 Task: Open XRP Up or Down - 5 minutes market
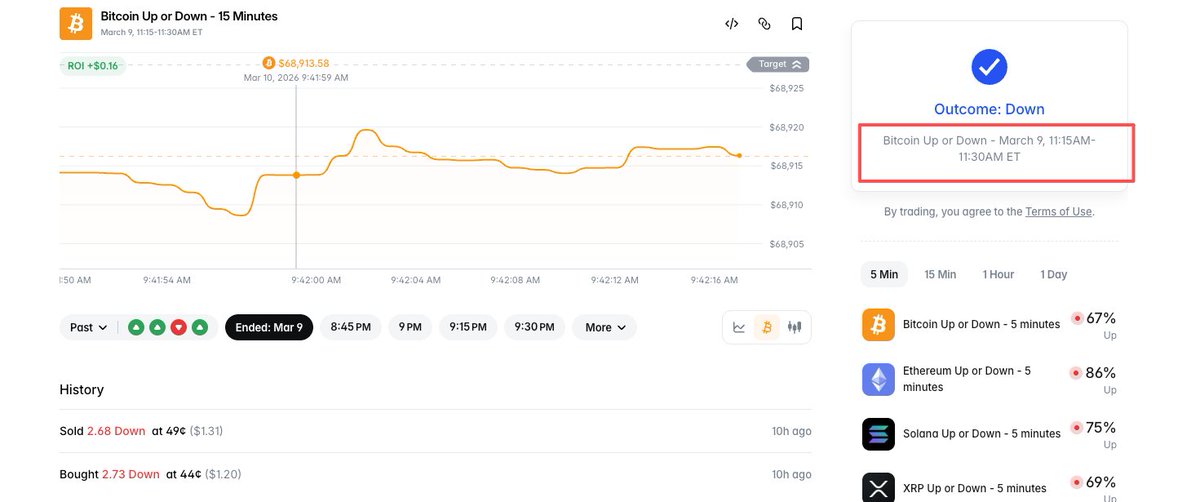pyautogui.click(x=975, y=488)
